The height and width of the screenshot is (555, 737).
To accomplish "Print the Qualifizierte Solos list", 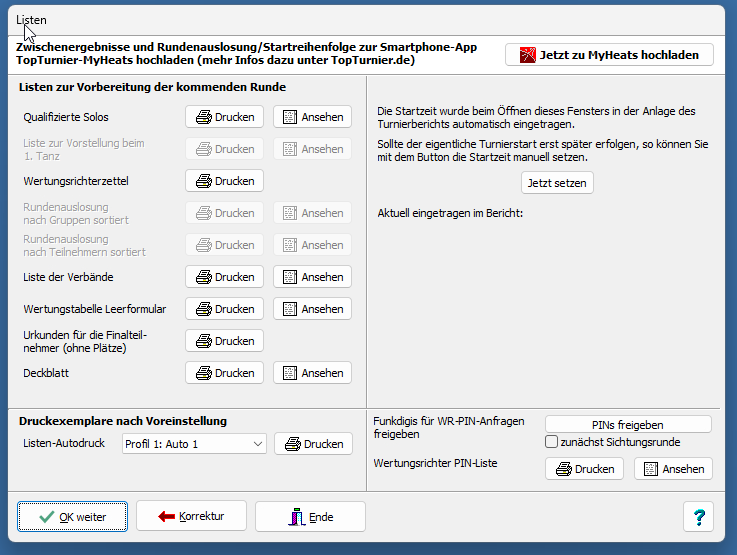I will (x=224, y=117).
